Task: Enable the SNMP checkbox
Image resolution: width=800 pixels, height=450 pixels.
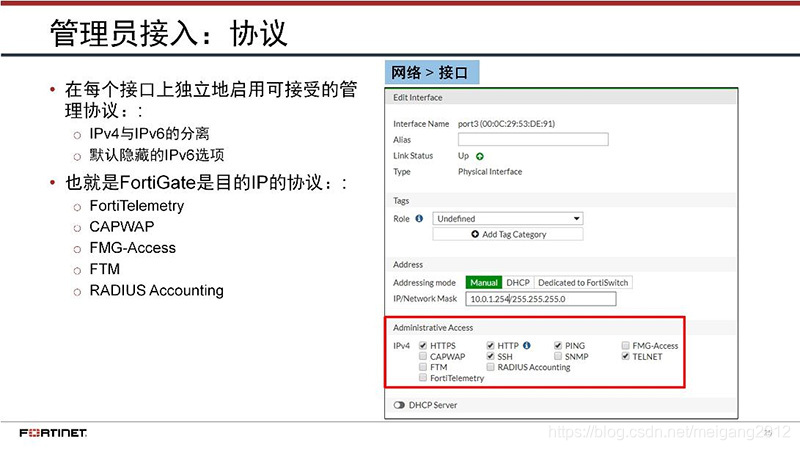Action: pyautogui.click(x=558, y=356)
